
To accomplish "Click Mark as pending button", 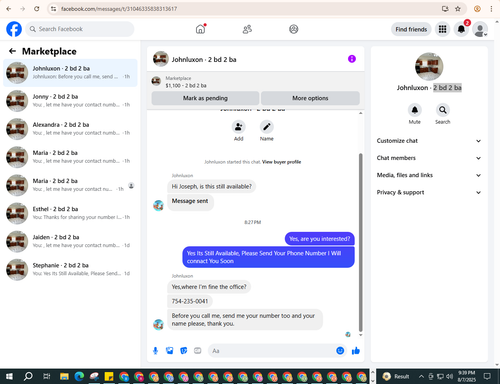I will [x=205, y=98].
